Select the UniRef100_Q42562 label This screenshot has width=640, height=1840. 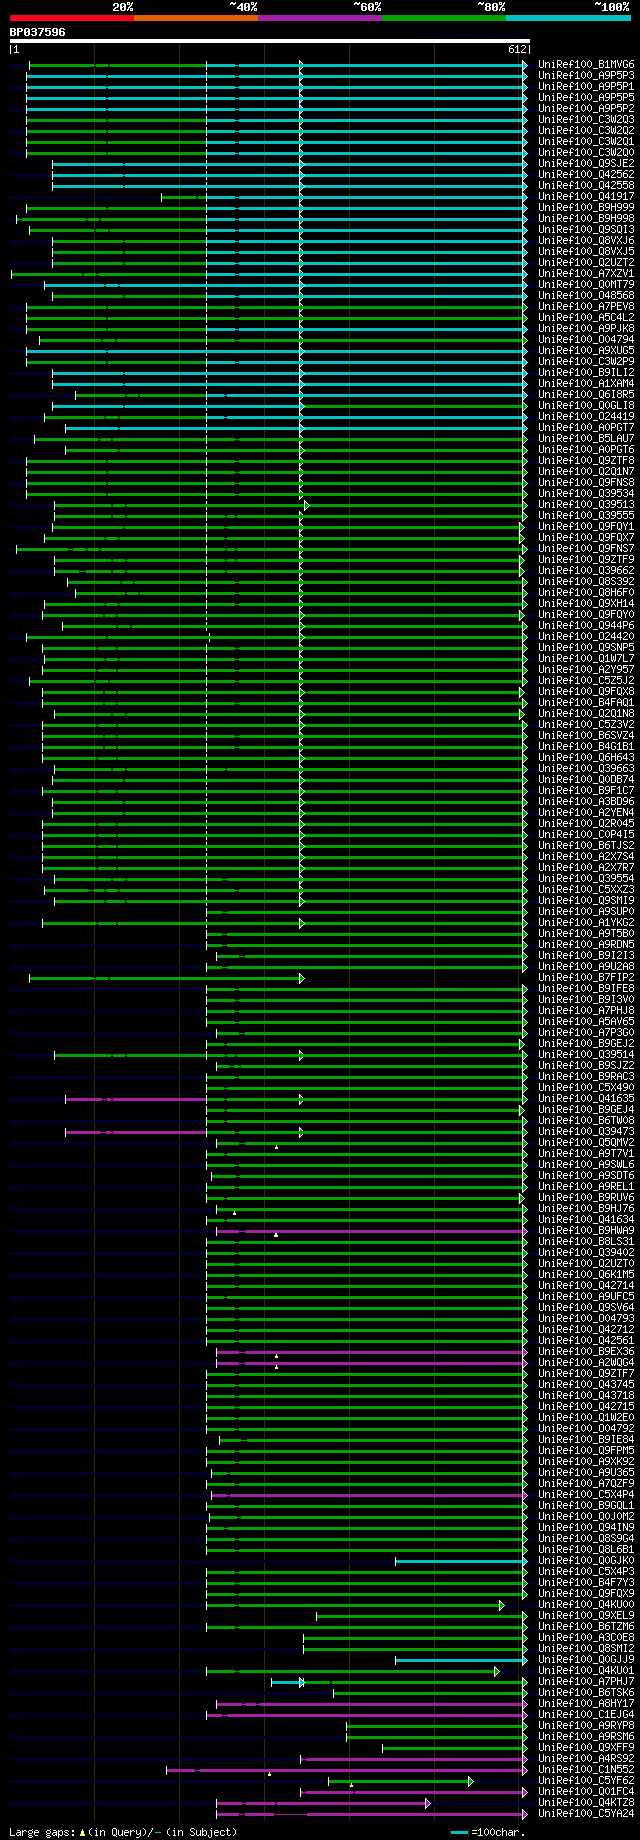click(586, 174)
